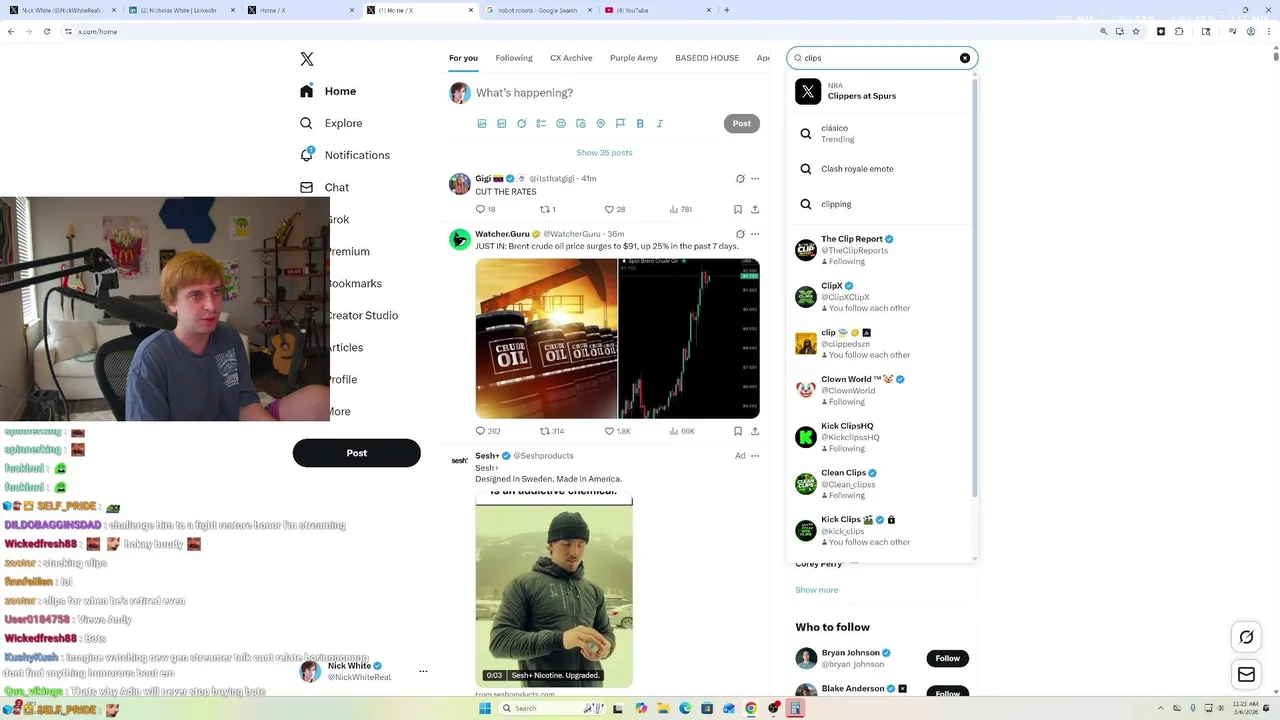Screen dimensions: 1280x720
Task: Repost Gigi's CUT THE RATES post
Action: (545, 210)
